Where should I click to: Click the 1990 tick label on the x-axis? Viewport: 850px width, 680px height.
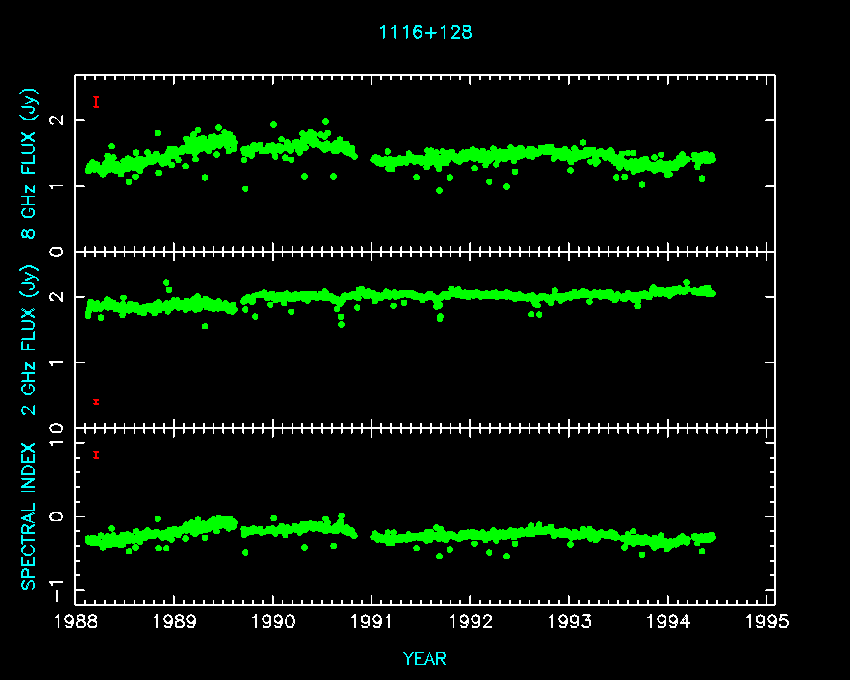pyautogui.click(x=274, y=622)
